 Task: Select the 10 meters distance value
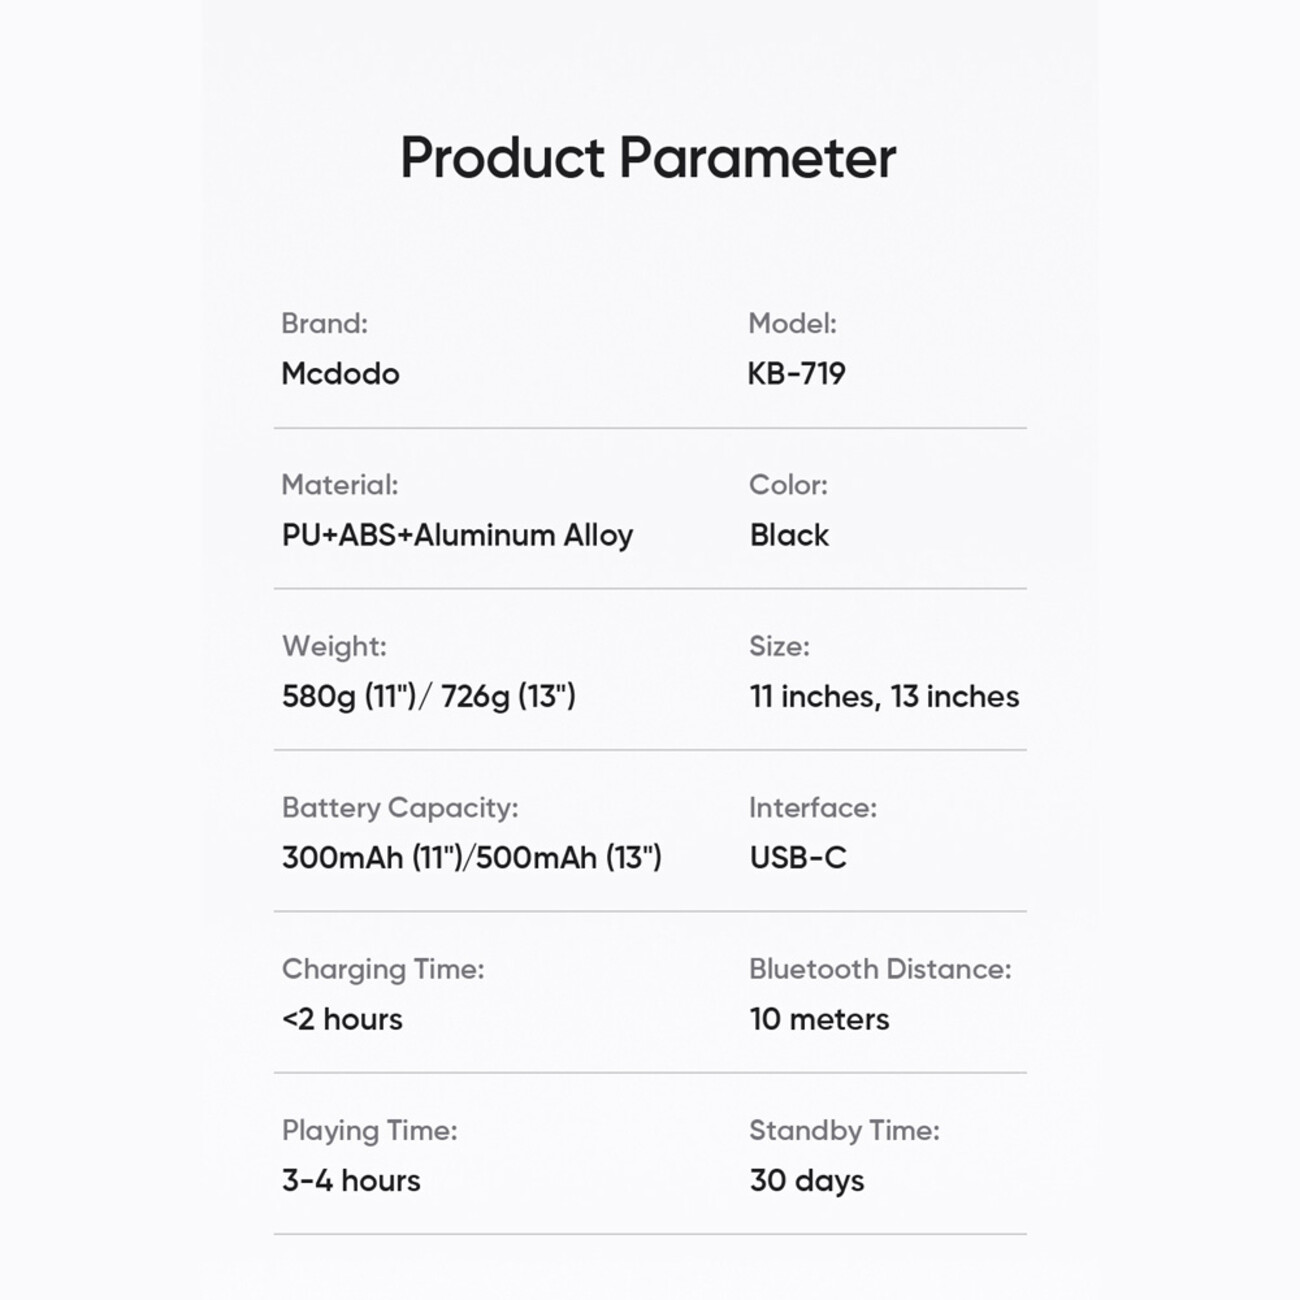[819, 1019]
